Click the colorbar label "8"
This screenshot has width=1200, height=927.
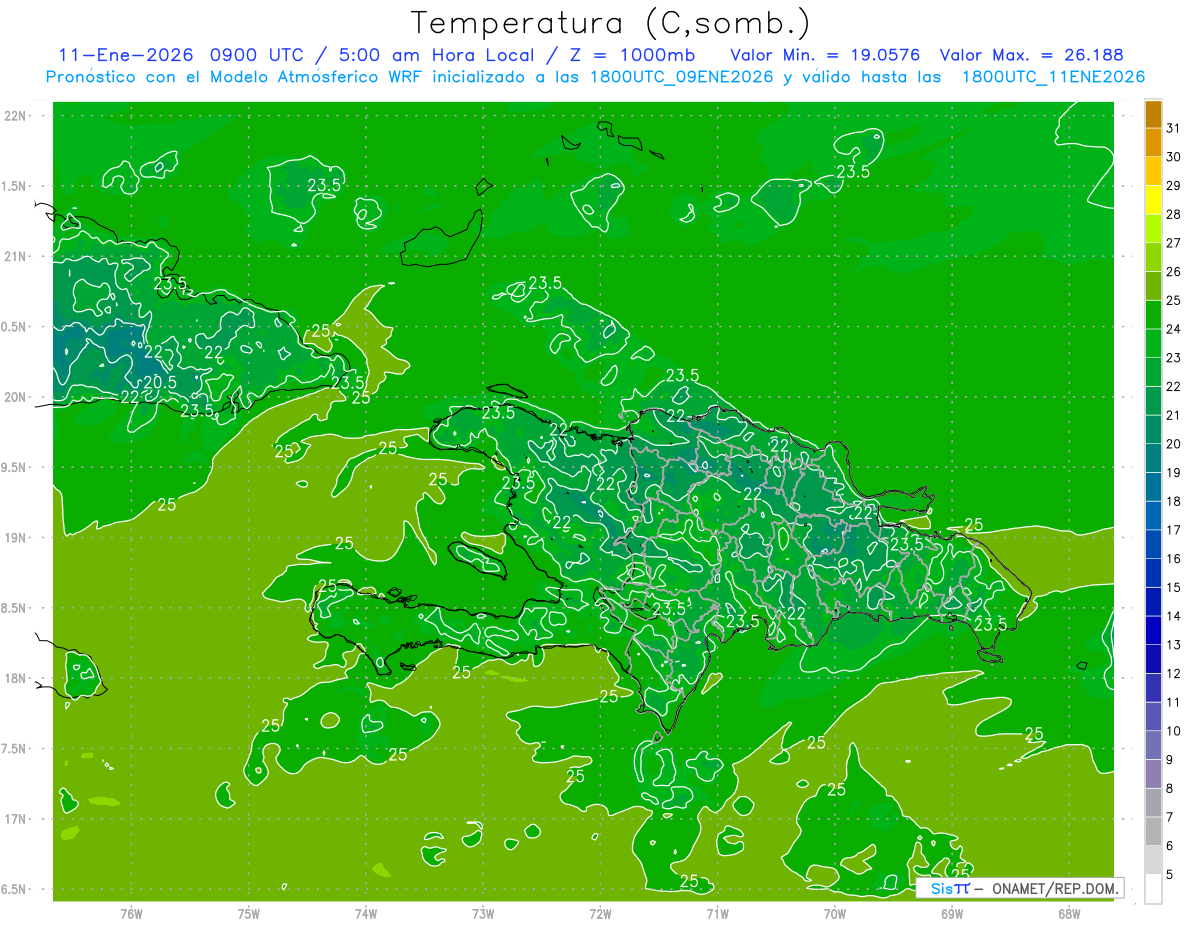pyautogui.click(x=1171, y=788)
